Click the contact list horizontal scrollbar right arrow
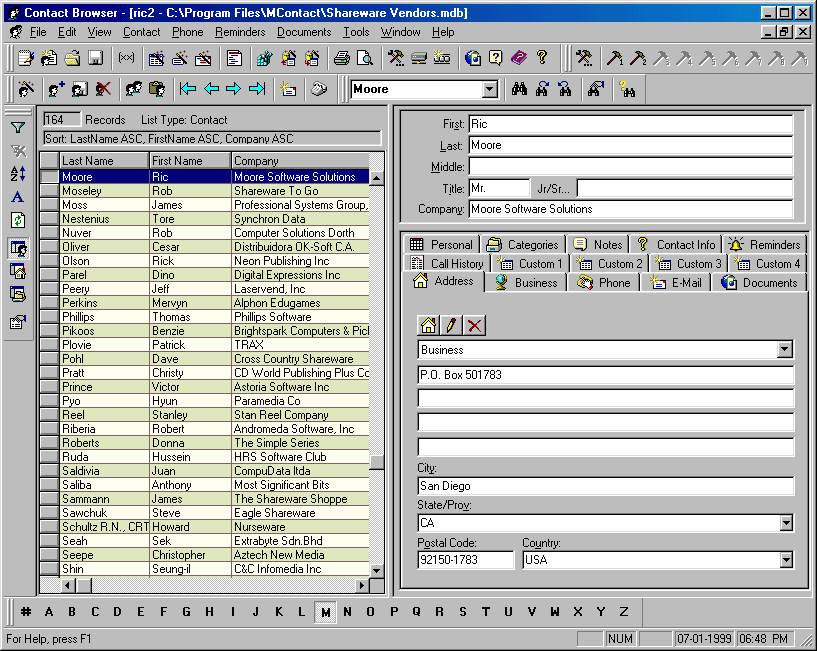 click(x=362, y=585)
